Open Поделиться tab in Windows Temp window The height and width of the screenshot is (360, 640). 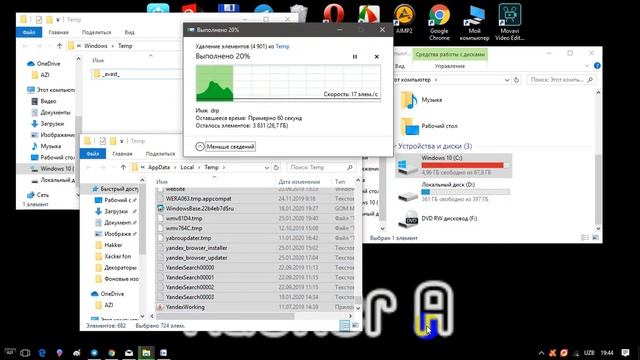tap(96, 32)
